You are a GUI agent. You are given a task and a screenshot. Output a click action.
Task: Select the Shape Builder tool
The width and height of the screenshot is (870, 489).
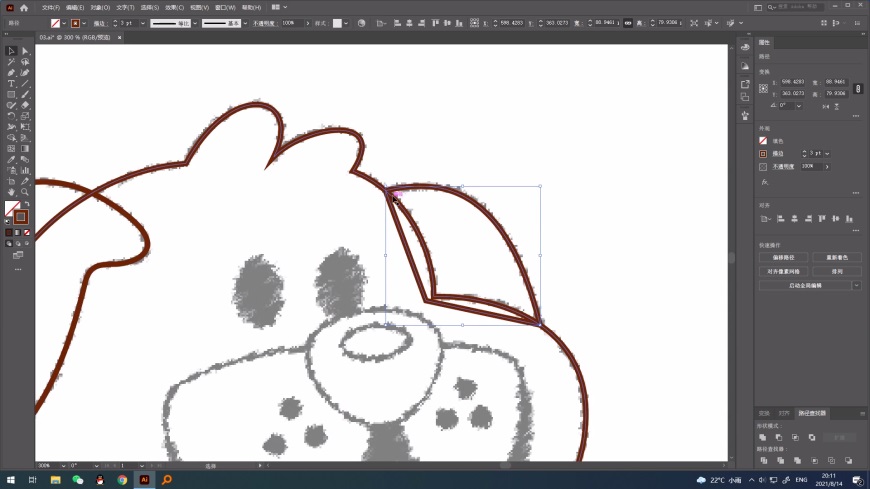(11, 138)
